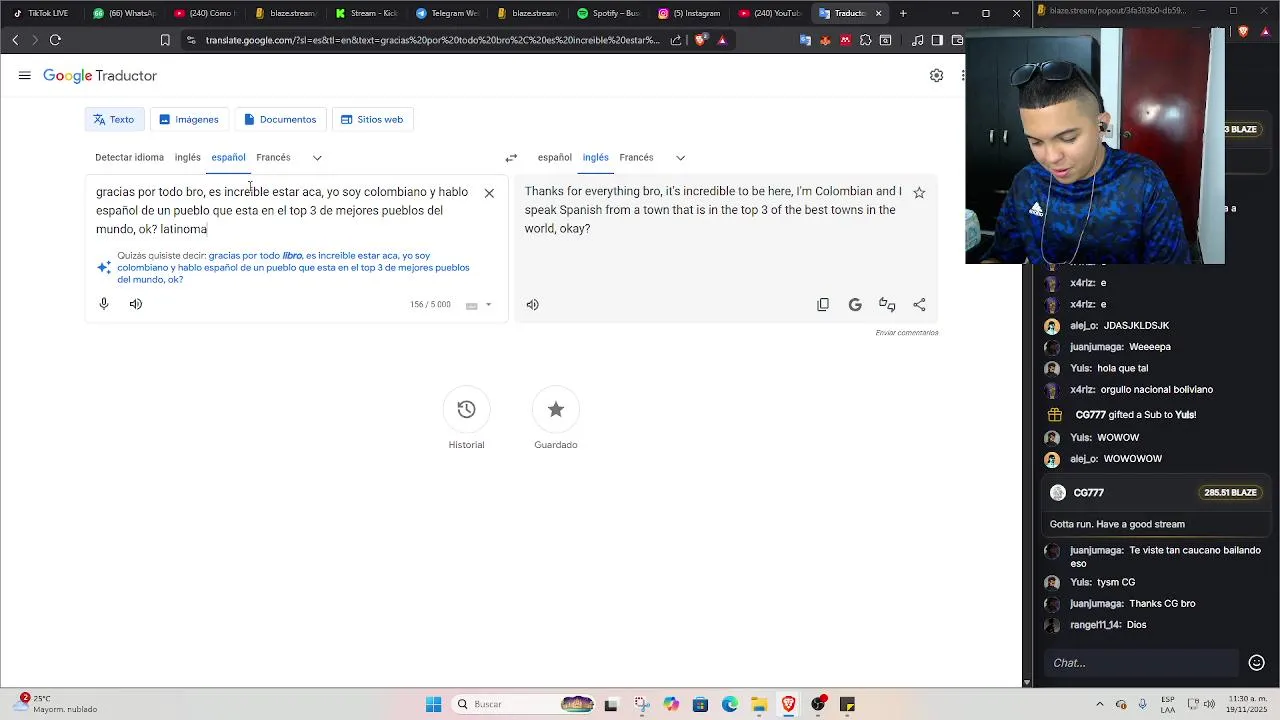This screenshot has width=1280, height=720.
Task: Open a new browser tab
Action: coord(903,13)
